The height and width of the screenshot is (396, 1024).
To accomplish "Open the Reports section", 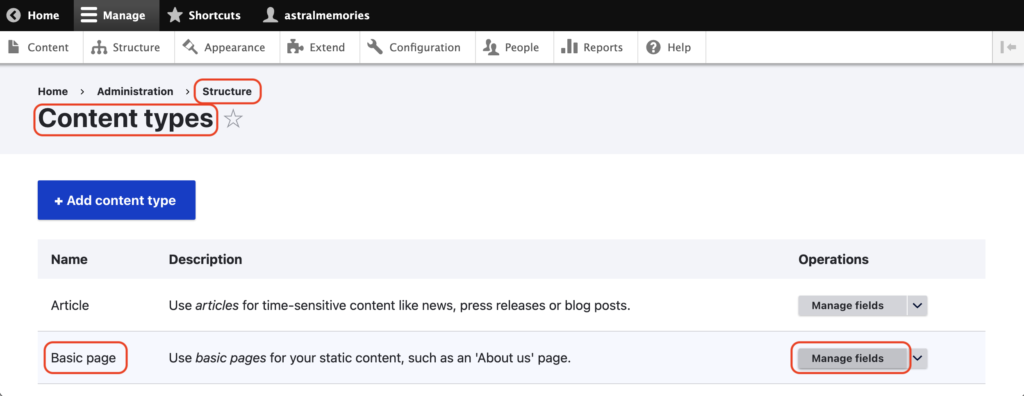I will [x=592, y=47].
